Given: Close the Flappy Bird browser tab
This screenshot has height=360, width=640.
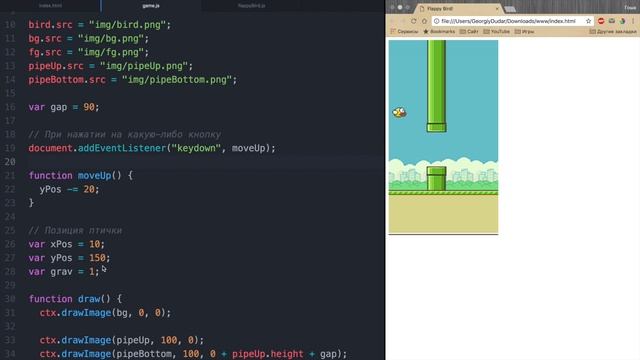Looking at the screenshot, I should [x=497, y=9].
